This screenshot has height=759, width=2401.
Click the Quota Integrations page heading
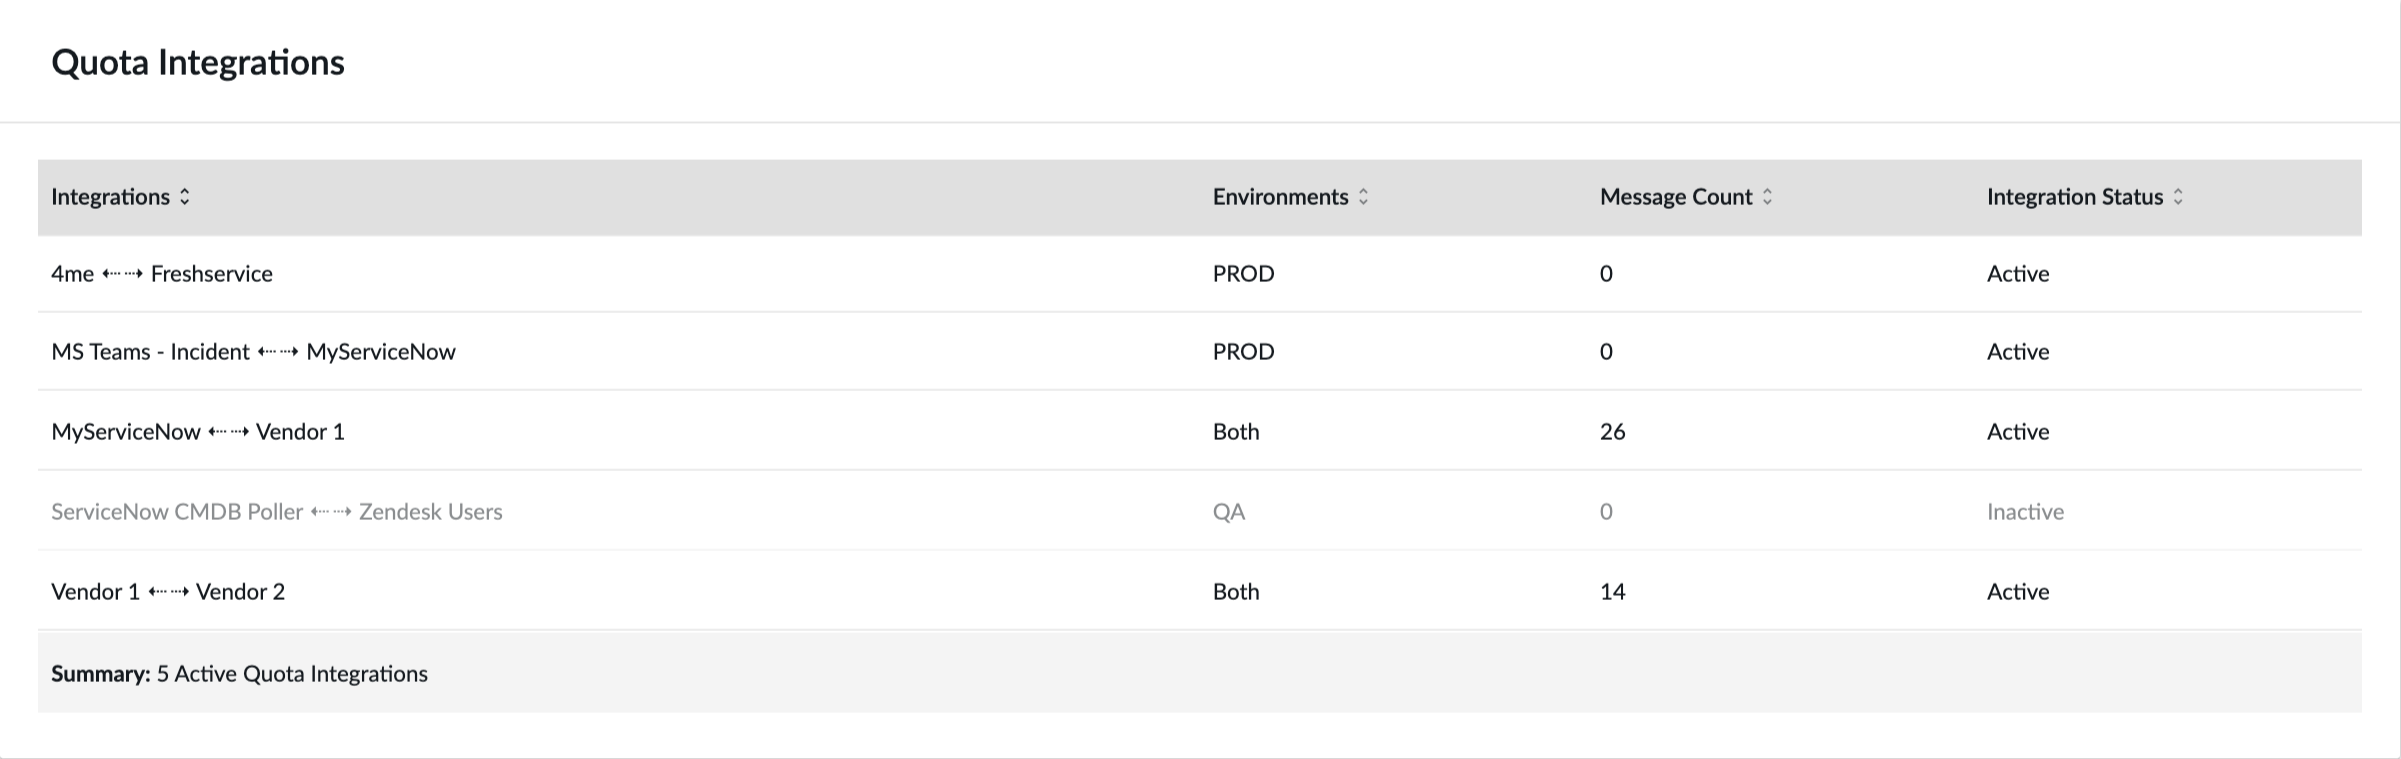(198, 63)
